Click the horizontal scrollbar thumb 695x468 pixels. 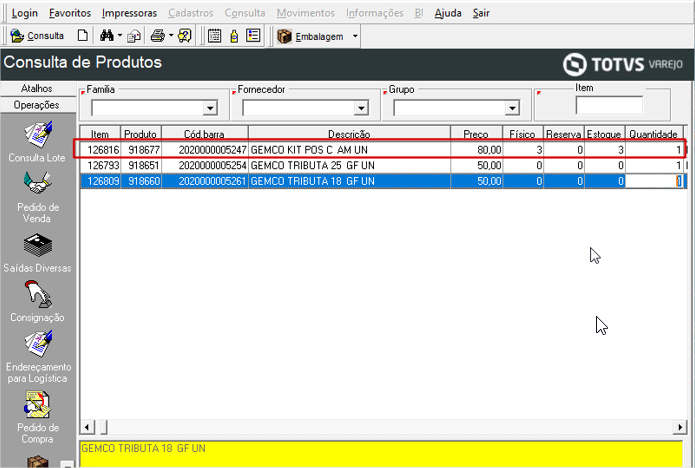point(104,427)
